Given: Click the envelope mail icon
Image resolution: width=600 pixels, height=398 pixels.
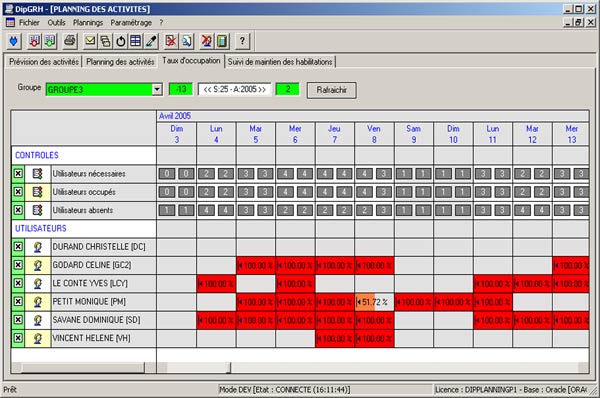Looking at the screenshot, I should (x=90, y=41).
